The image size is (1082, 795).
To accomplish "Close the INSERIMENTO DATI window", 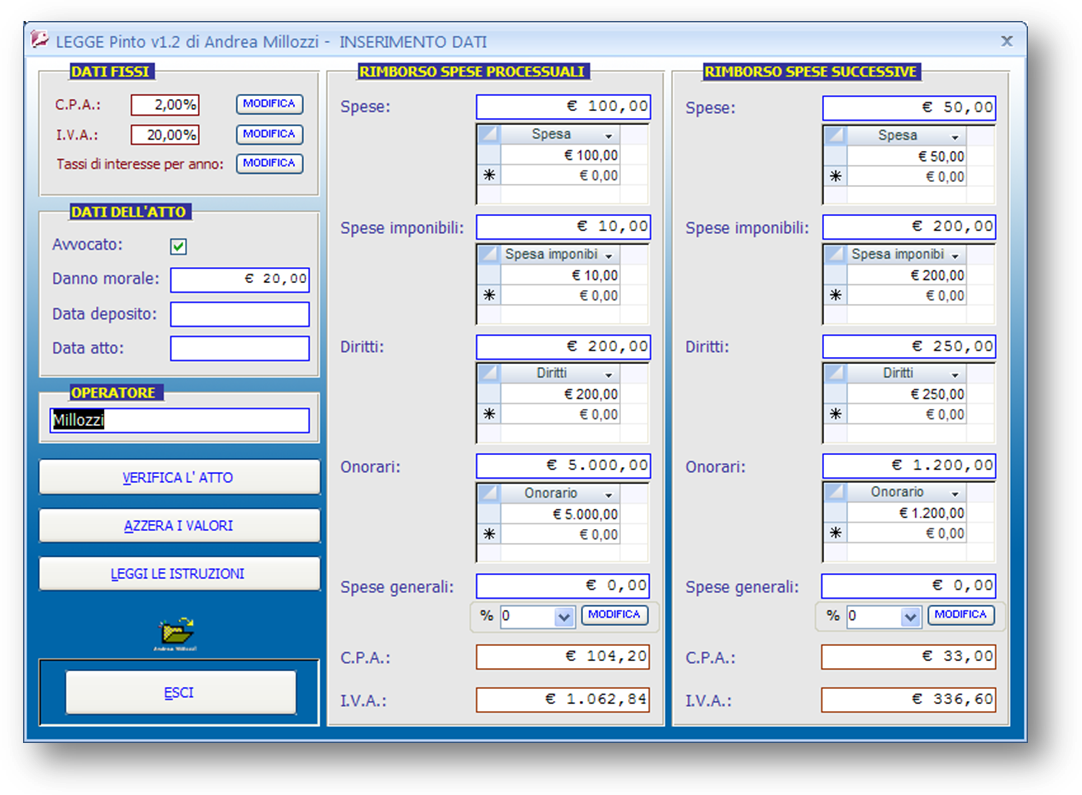I will pos(1007,41).
